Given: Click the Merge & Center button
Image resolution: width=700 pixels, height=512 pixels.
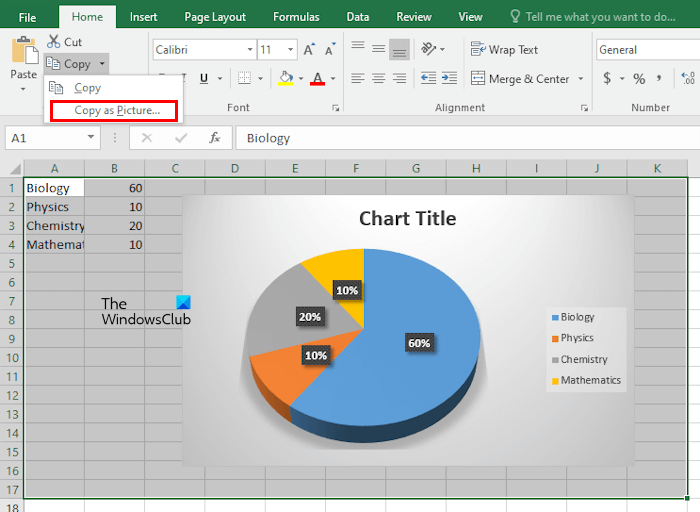Looking at the screenshot, I should (x=520, y=79).
